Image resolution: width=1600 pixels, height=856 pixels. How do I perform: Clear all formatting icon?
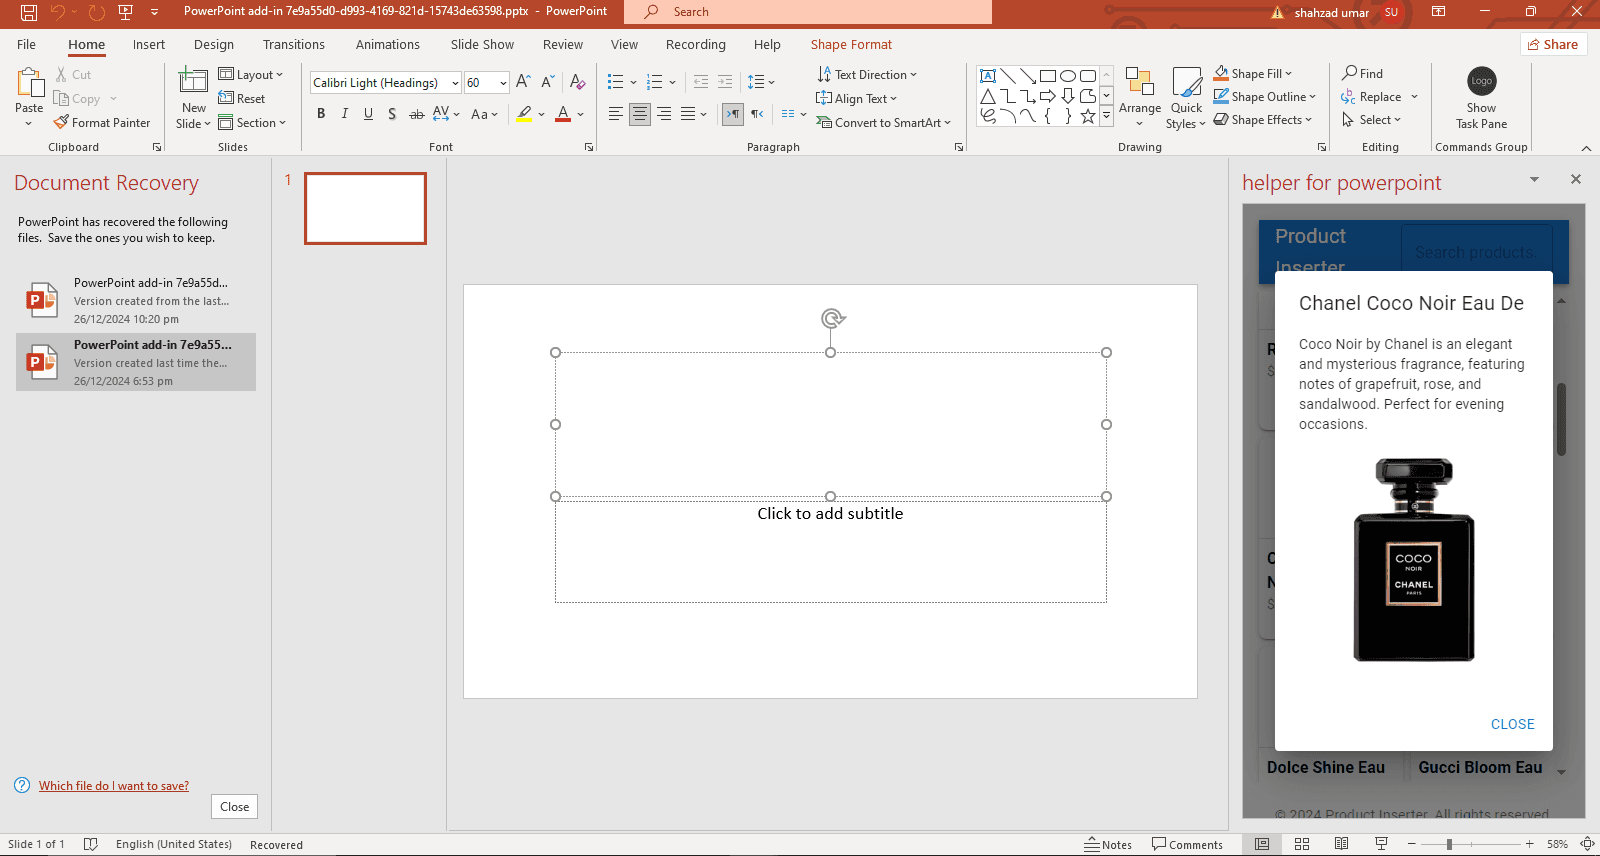577,82
